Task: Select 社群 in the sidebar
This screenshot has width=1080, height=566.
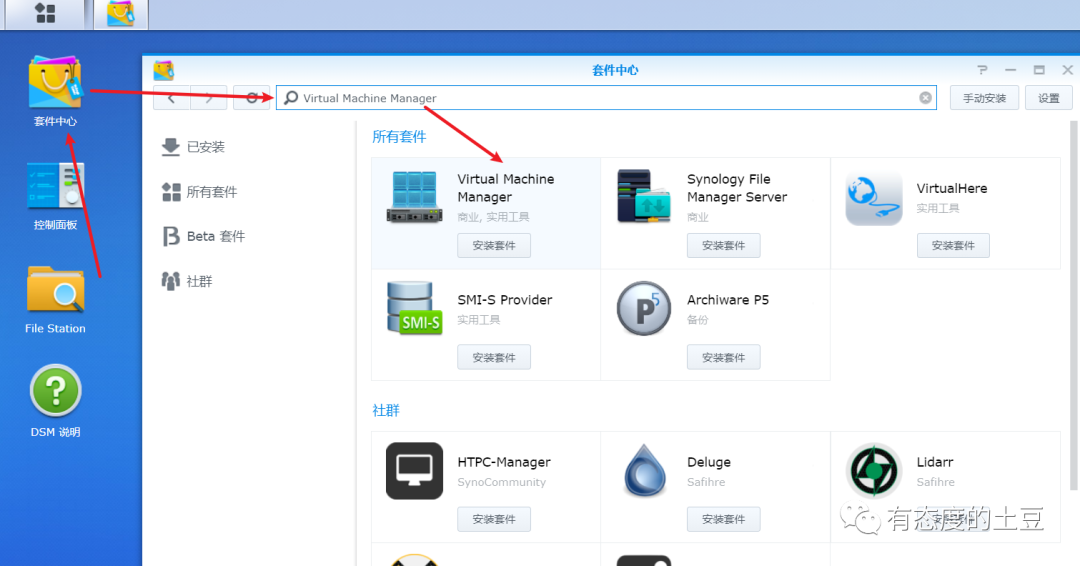Action: tap(187, 281)
